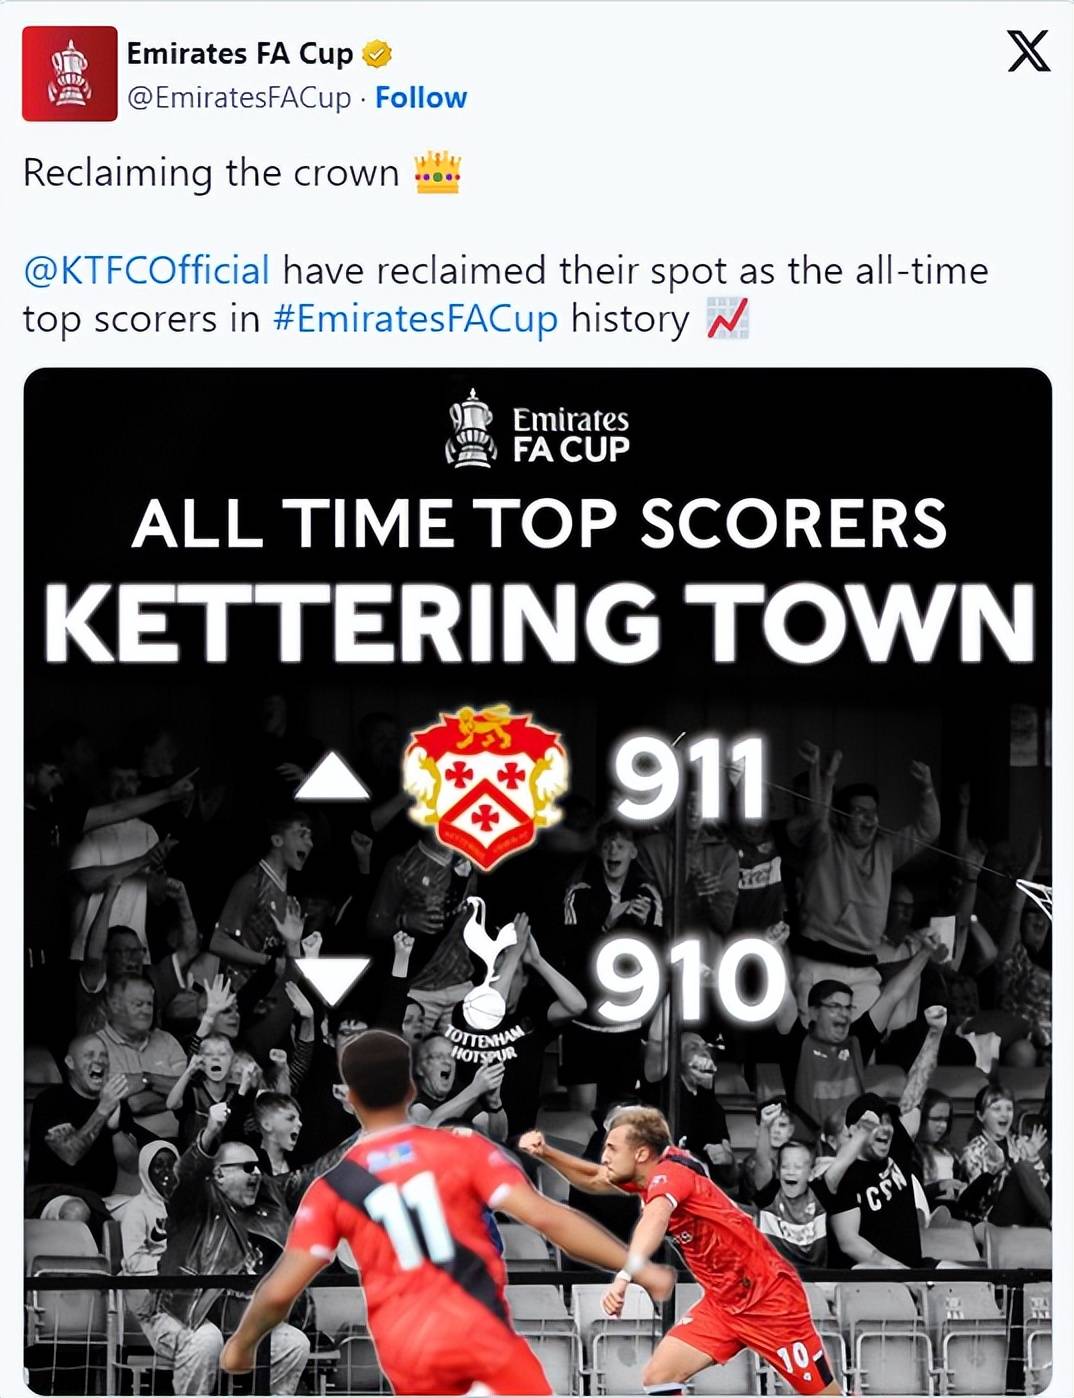Click the Emirates FA Cup trophy logo

pos(471,430)
